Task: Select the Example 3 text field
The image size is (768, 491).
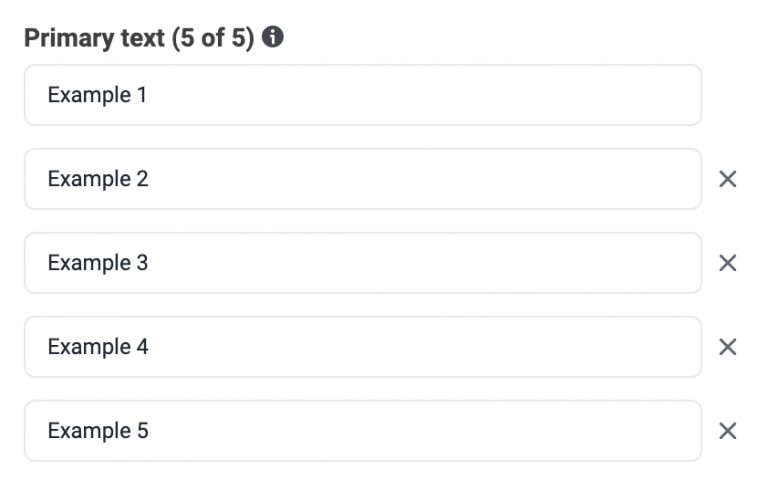Action: pyautogui.click(x=362, y=263)
